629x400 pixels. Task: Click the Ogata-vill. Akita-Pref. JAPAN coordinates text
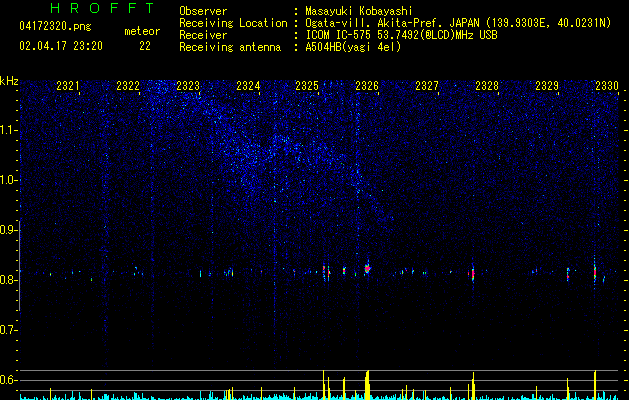tap(458, 23)
